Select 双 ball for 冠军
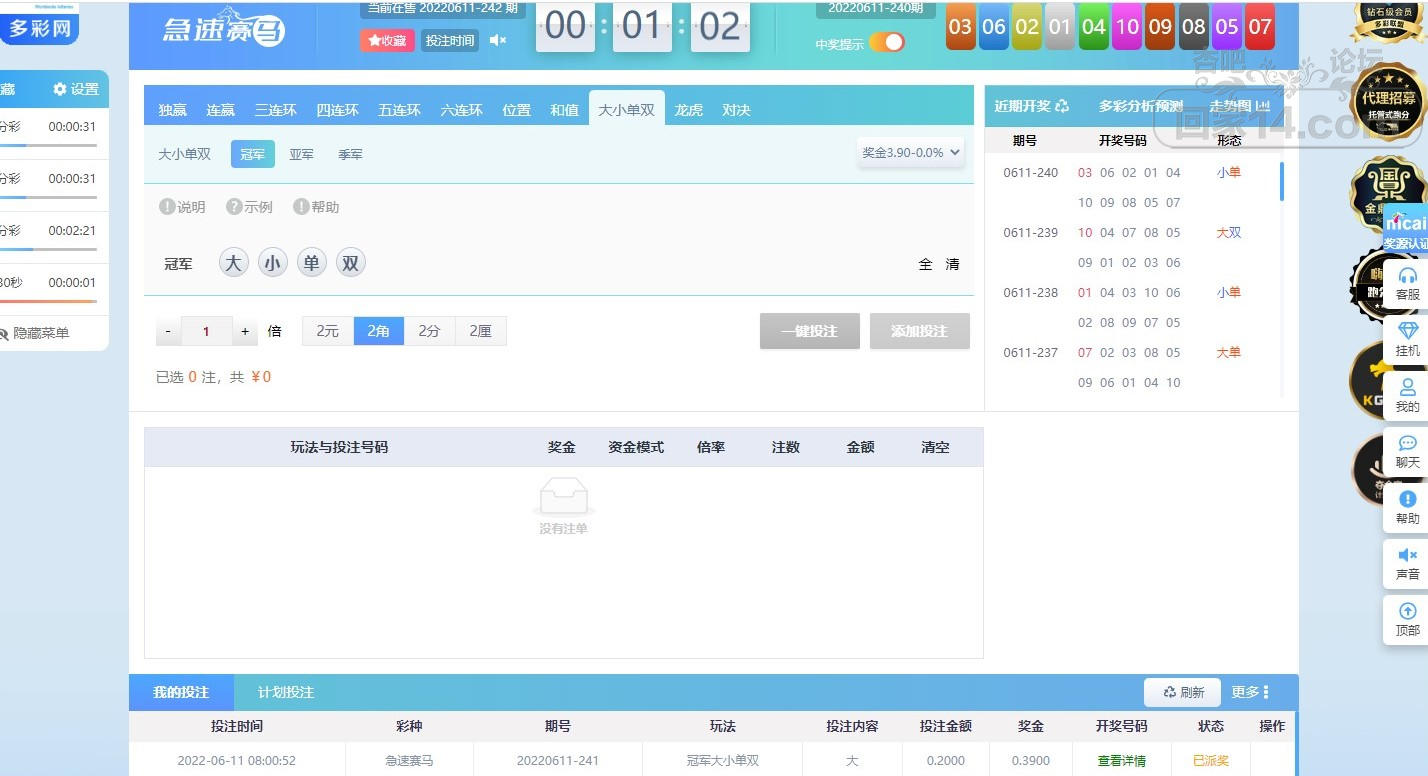 pos(350,263)
